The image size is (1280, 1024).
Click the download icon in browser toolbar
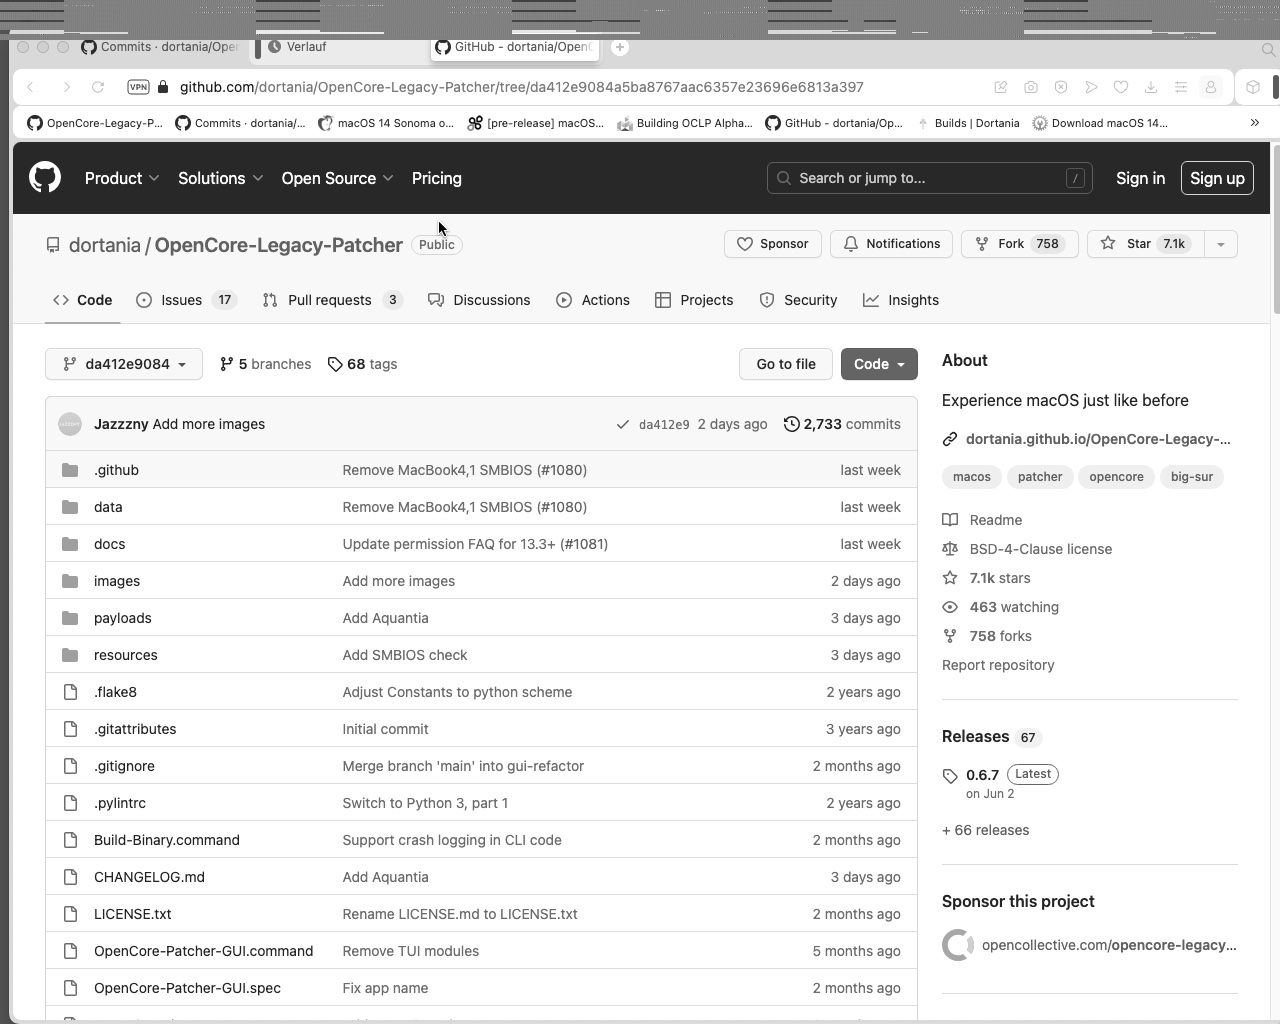pyautogui.click(x=1151, y=87)
